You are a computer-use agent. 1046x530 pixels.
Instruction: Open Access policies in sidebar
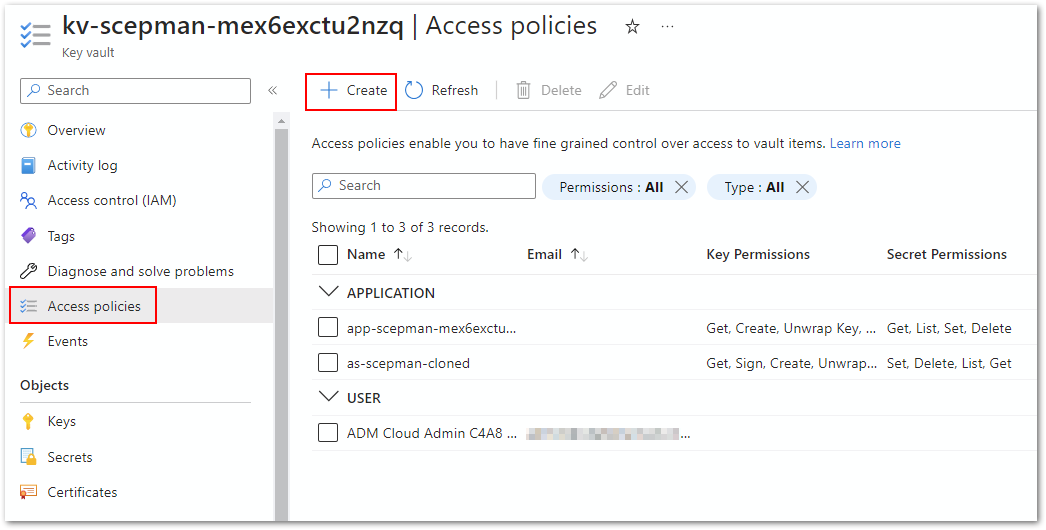pyautogui.click(x=94, y=306)
